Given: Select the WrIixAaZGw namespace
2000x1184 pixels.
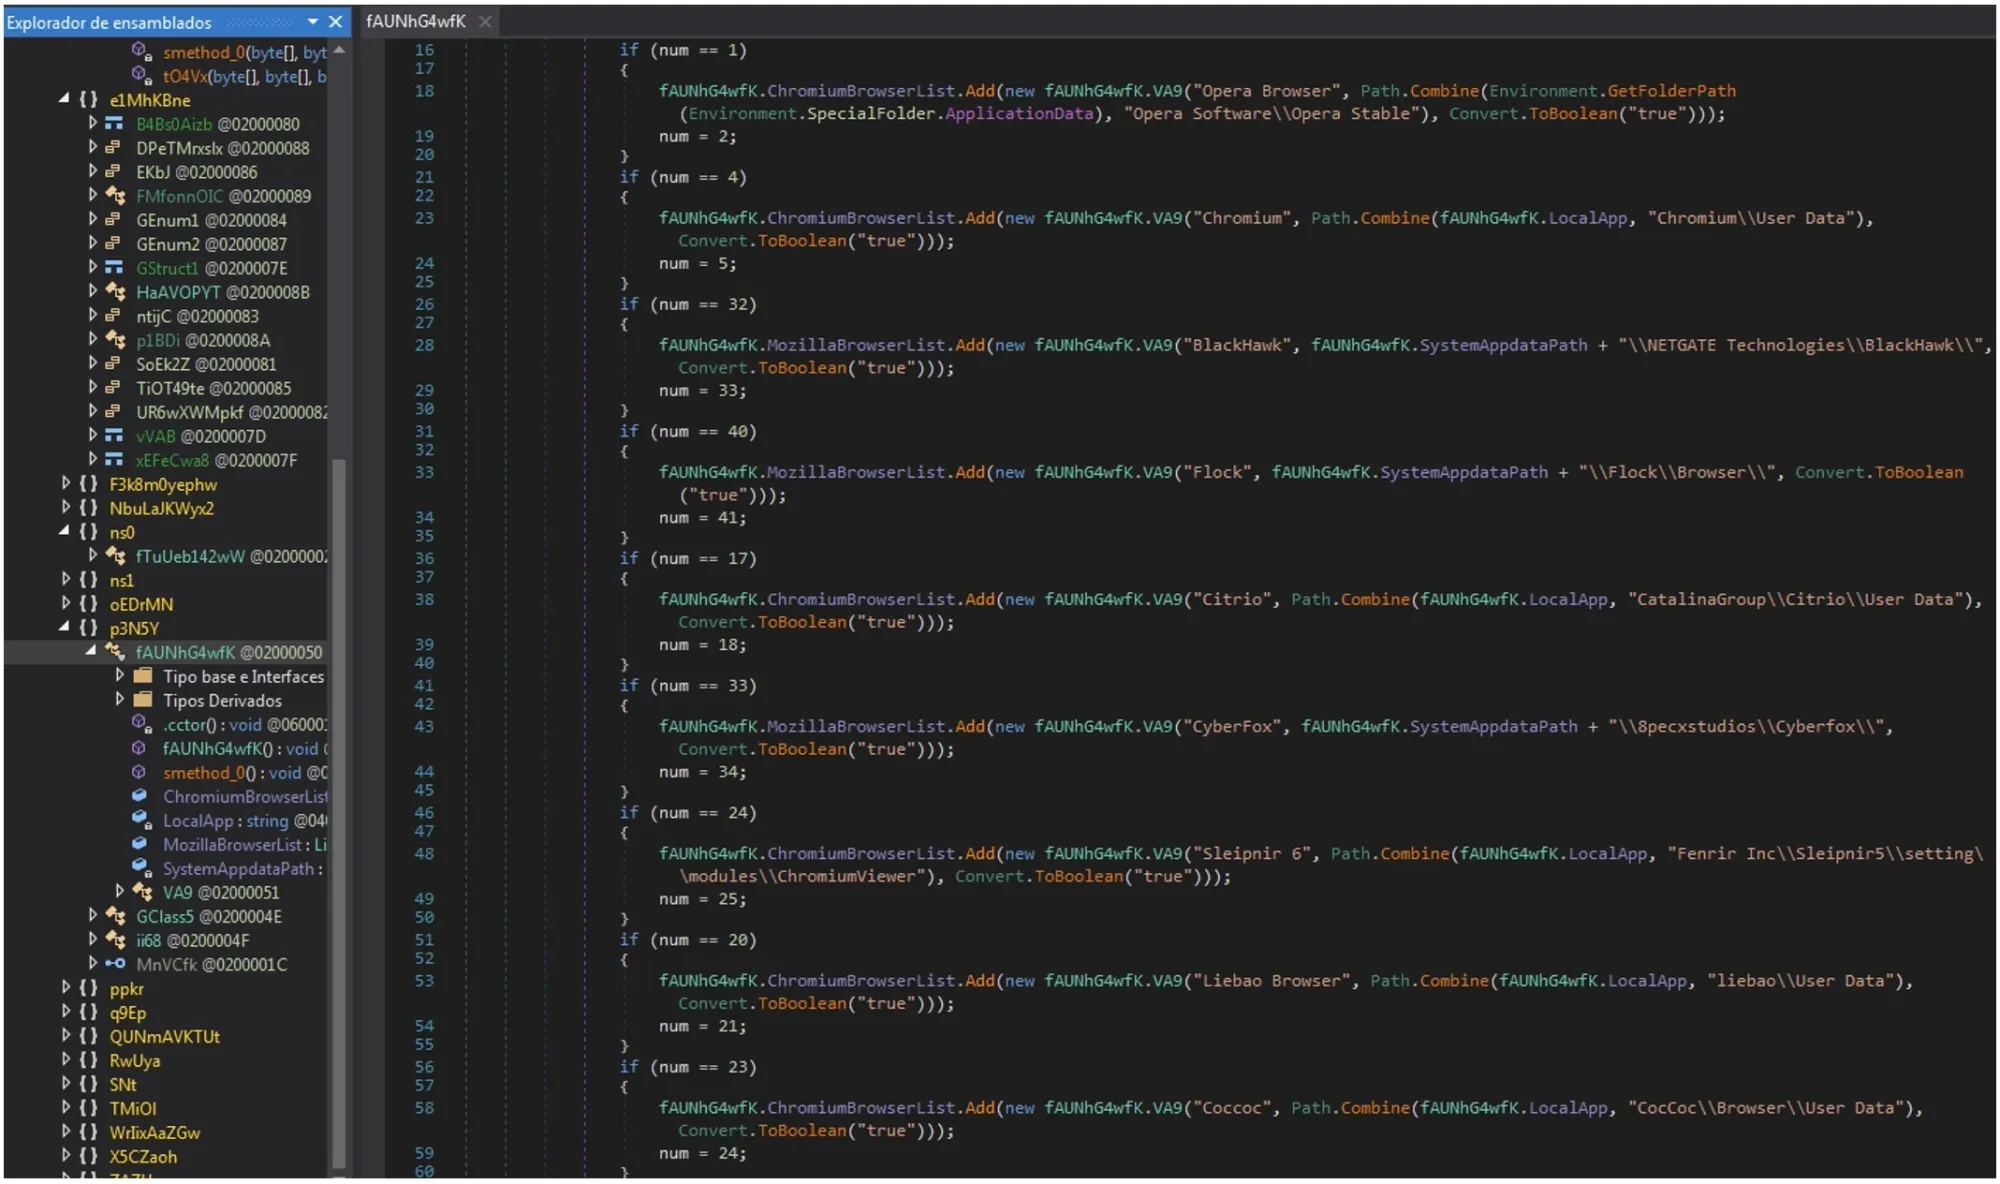Looking at the screenshot, I should [155, 1132].
